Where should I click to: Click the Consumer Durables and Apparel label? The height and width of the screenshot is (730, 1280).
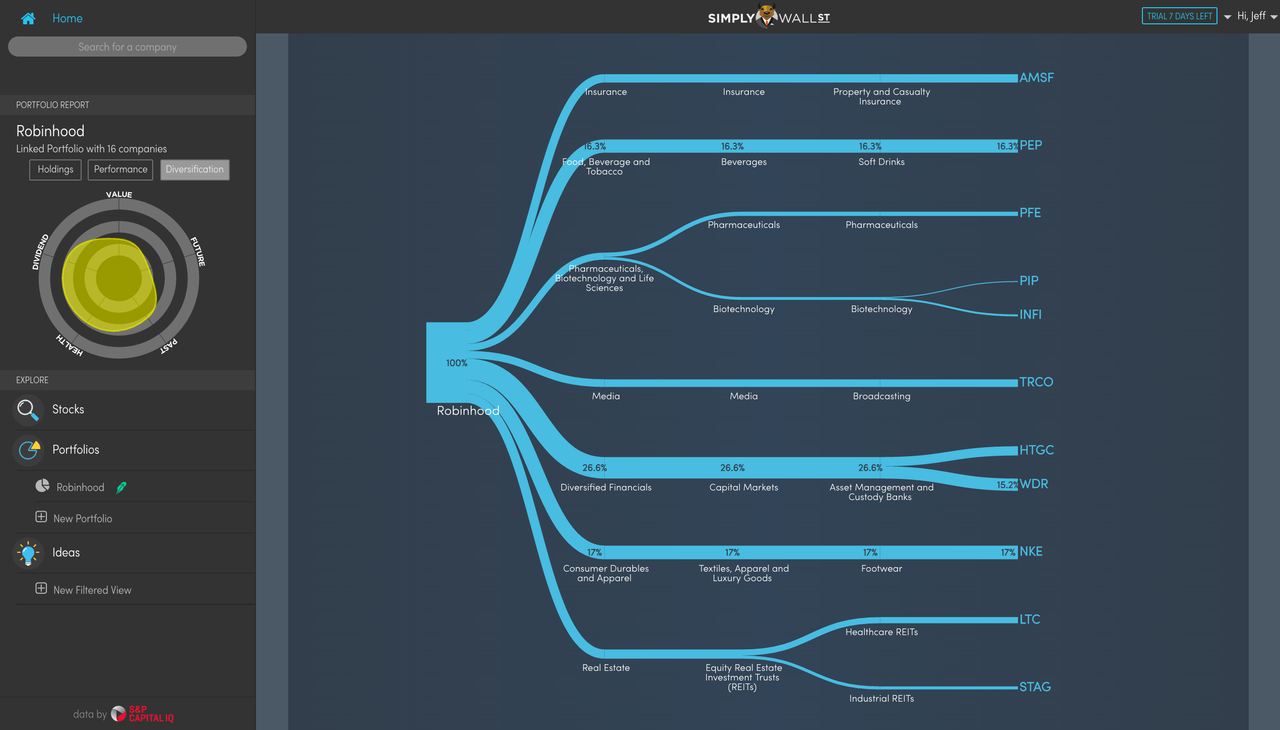(x=606, y=574)
